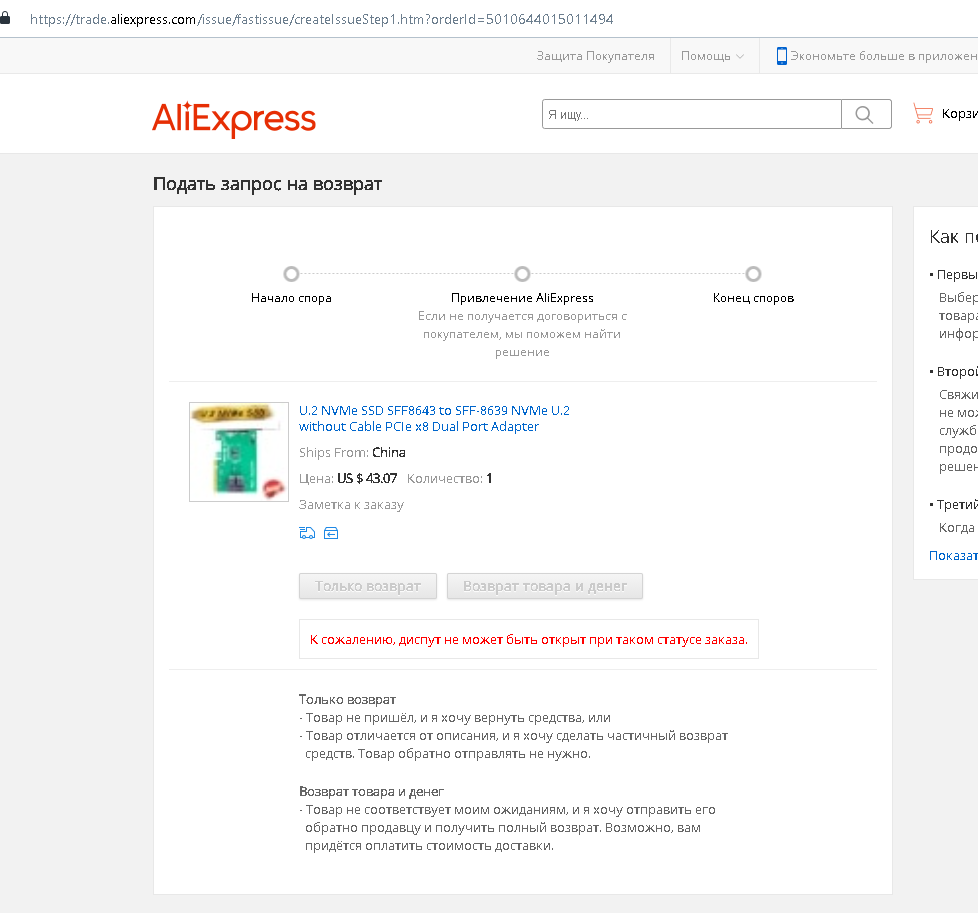Click the search magnifier button
Viewport: 978px width, 913px height.
866,114
